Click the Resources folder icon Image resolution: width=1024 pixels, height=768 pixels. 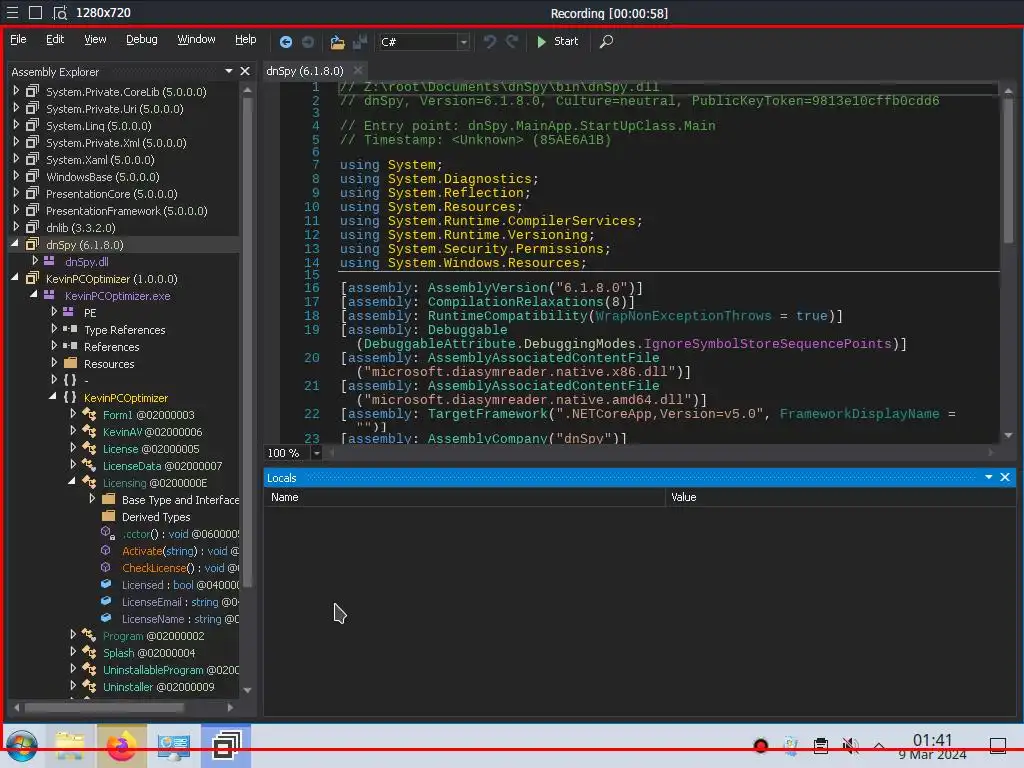pos(71,363)
